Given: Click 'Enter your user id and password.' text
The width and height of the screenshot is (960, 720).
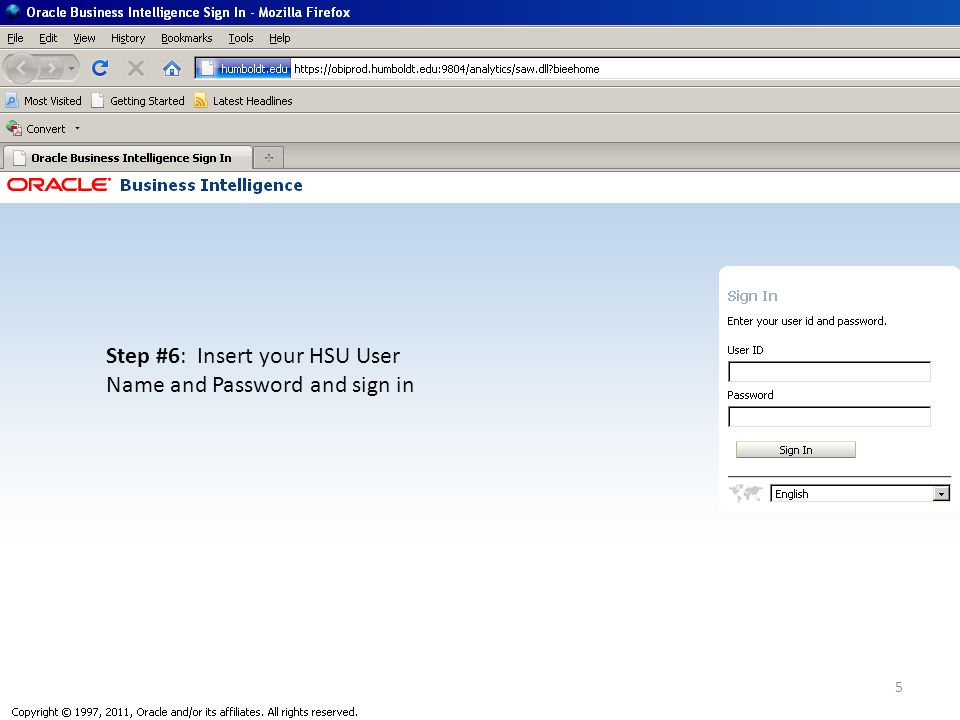Looking at the screenshot, I should point(806,321).
